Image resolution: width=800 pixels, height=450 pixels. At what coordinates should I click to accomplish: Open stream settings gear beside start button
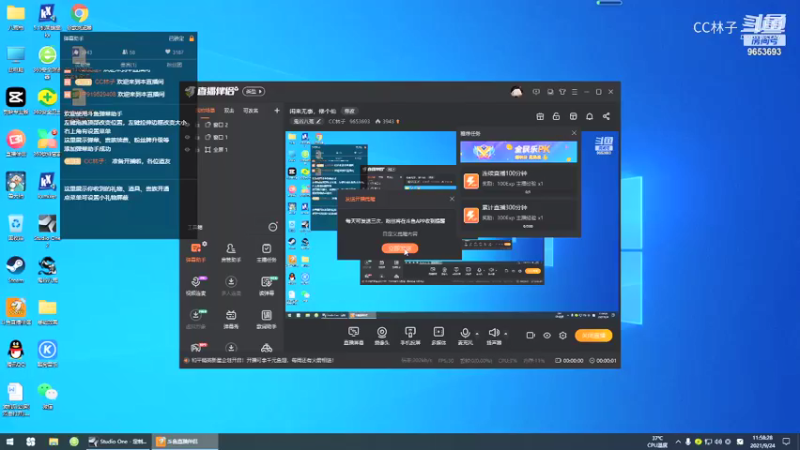[563, 335]
